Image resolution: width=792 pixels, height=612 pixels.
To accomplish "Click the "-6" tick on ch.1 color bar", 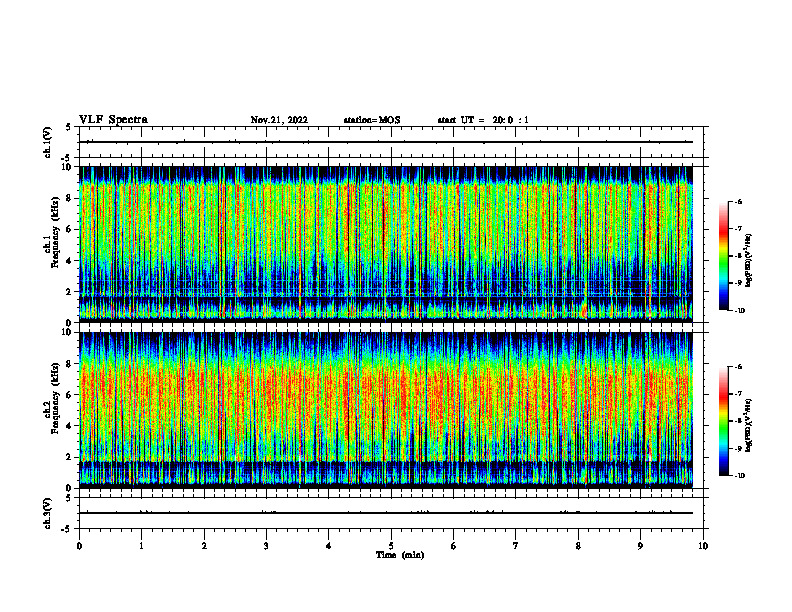I will click(x=739, y=202).
